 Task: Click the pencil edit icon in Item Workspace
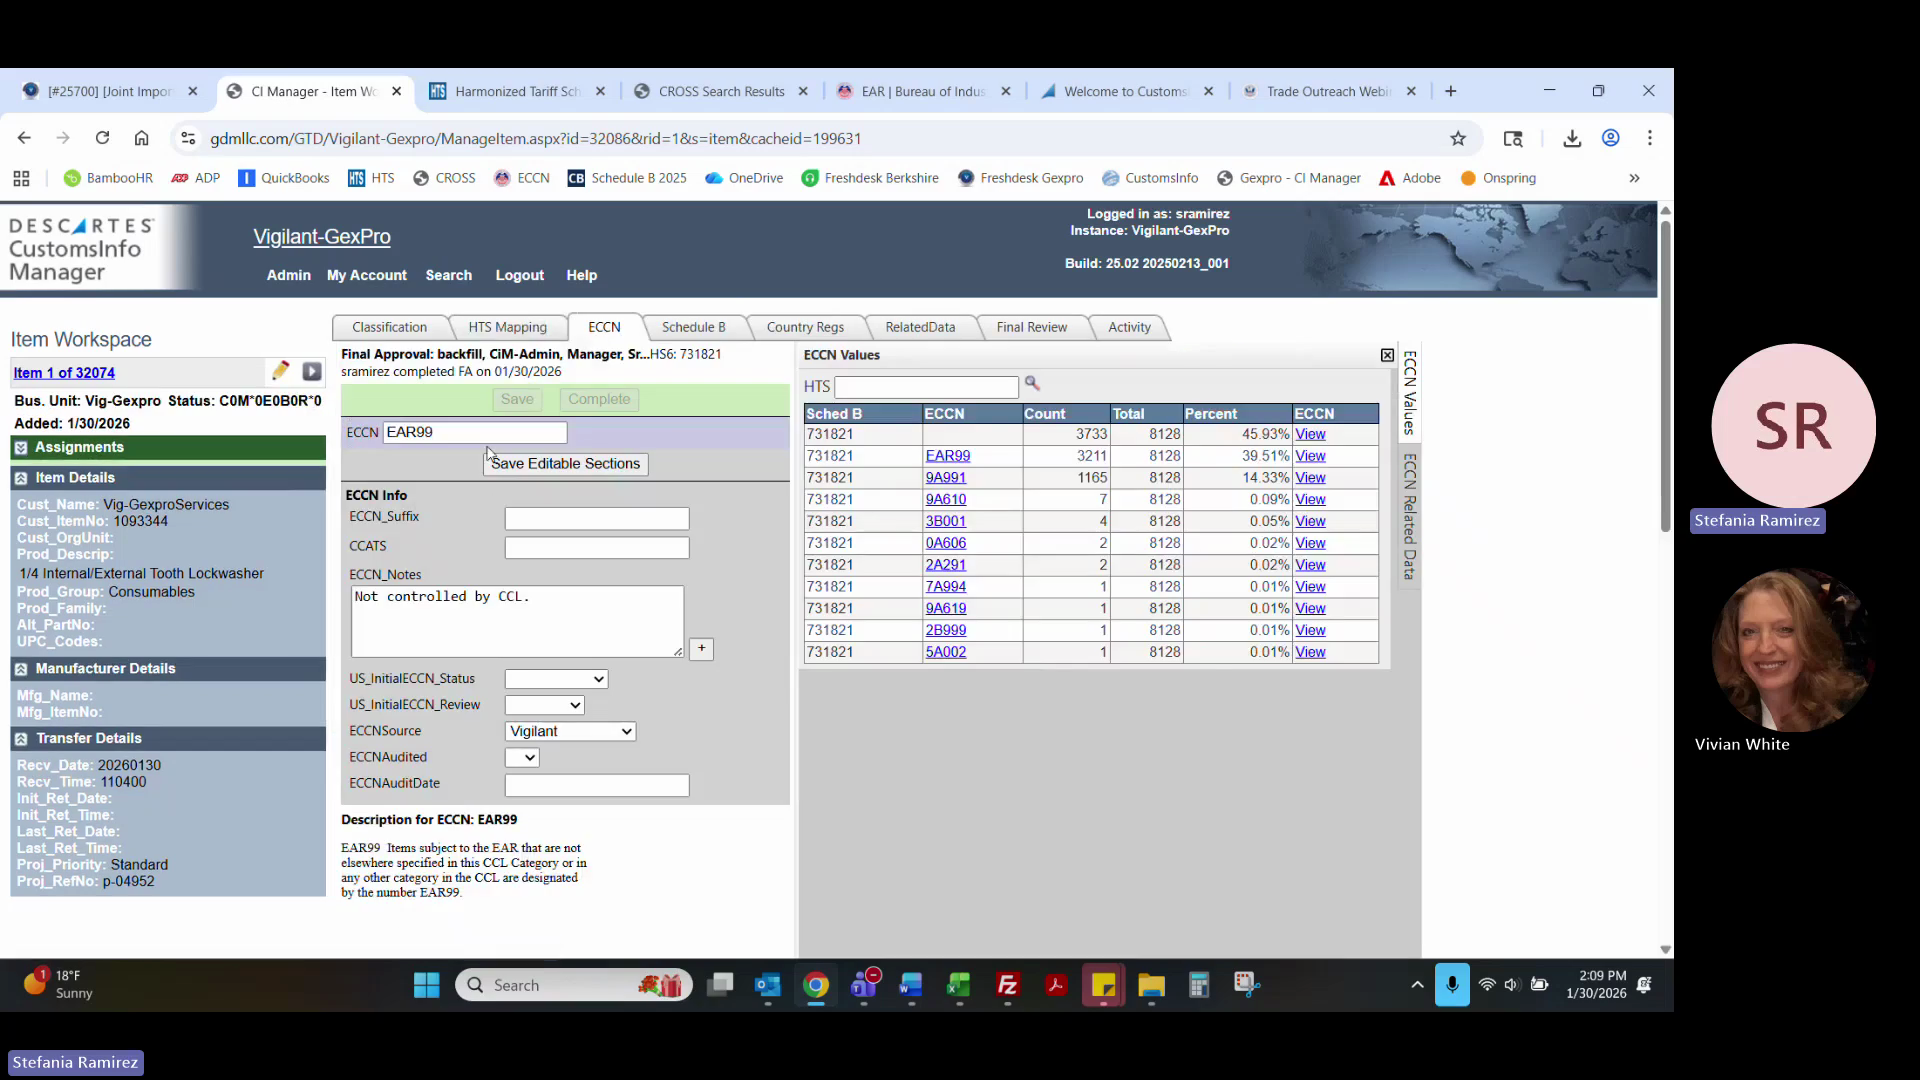point(280,371)
